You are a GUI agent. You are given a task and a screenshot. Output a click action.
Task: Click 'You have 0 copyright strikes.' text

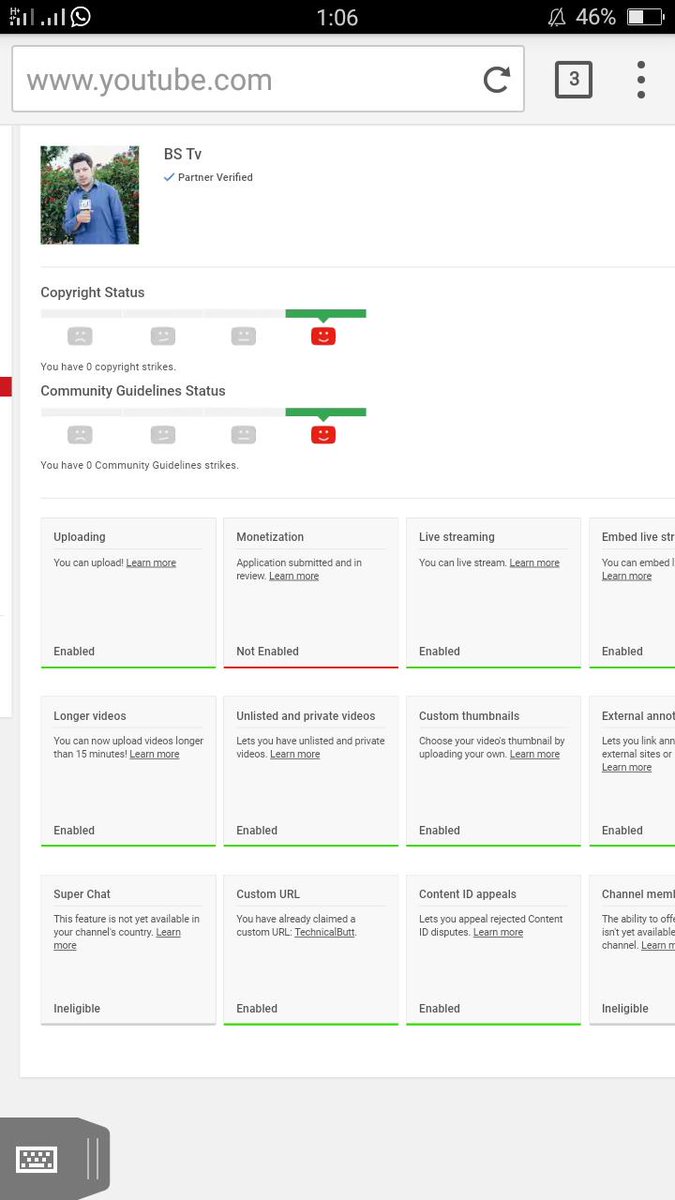coord(108,367)
